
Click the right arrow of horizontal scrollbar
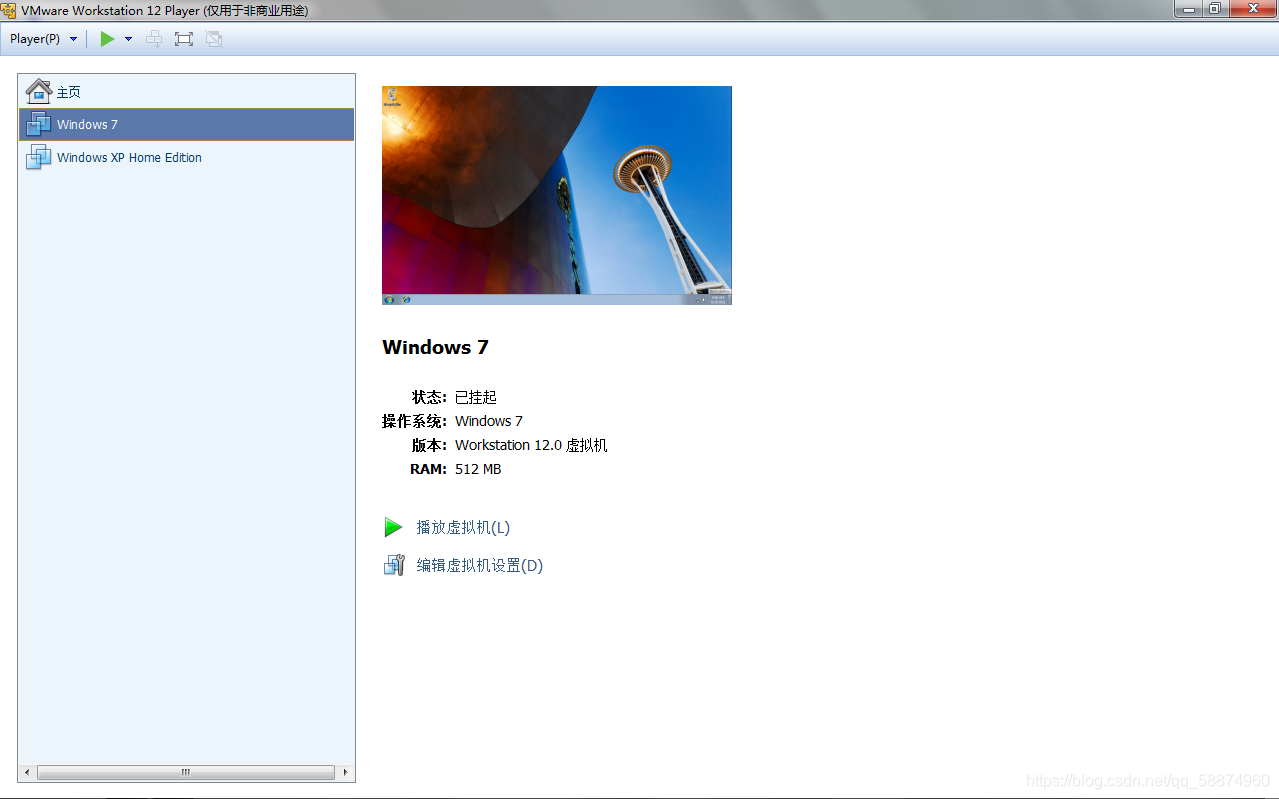click(x=345, y=773)
